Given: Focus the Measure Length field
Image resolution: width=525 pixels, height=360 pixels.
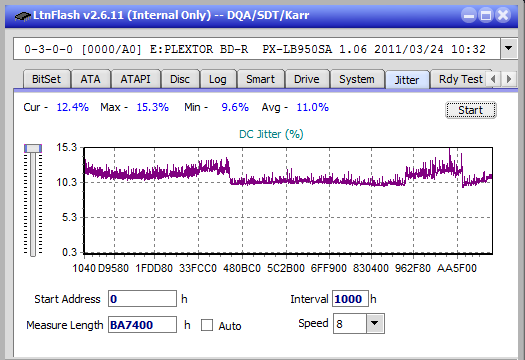Looking at the screenshot, I should (x=142, y=325).
